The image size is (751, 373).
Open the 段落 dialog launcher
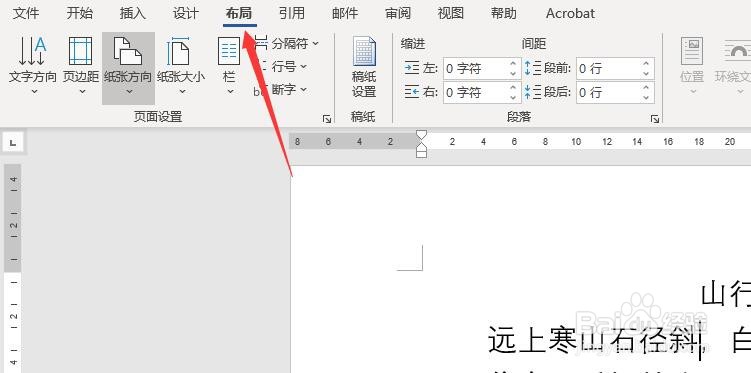coord(655,119)
